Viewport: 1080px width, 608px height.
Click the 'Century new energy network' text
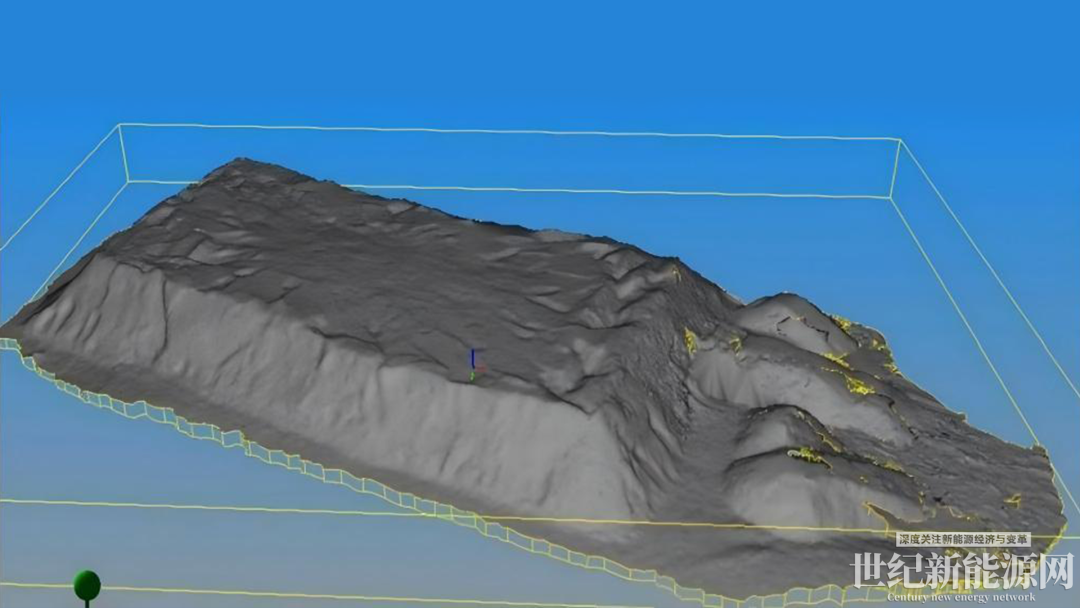[961, 597]
